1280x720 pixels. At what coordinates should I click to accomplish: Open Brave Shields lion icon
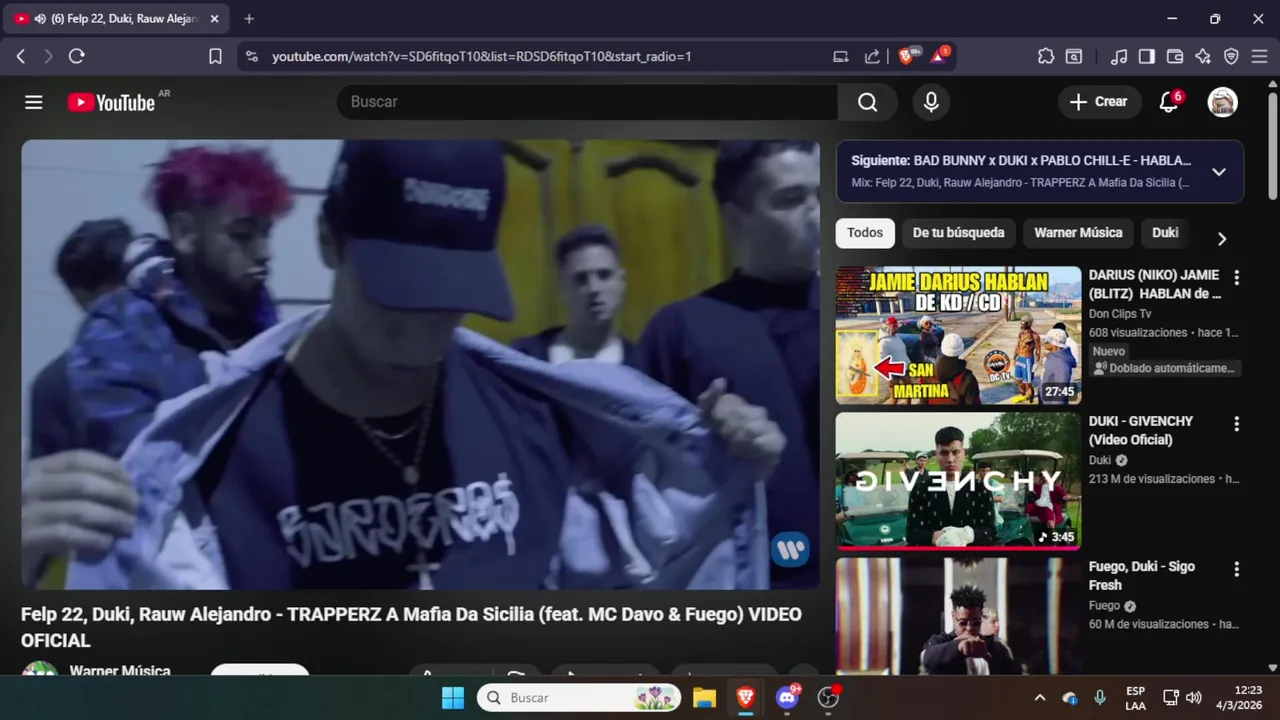(x=907, y=57)
